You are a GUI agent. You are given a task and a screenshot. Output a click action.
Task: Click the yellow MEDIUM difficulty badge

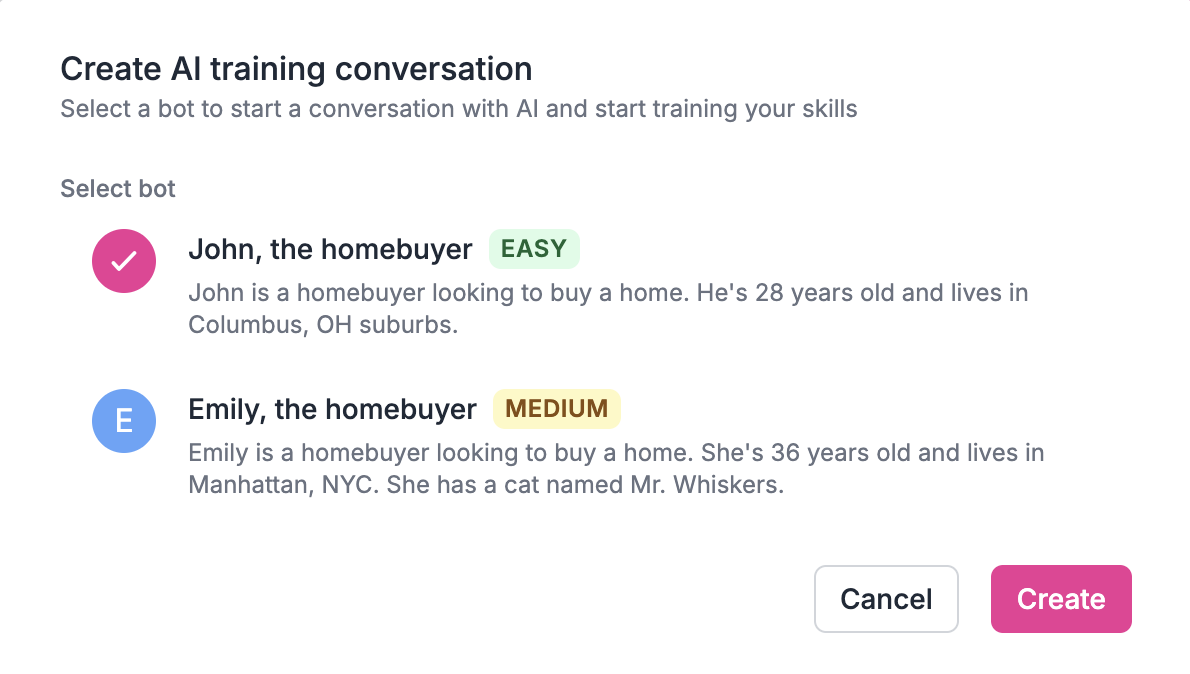[556, 408]
